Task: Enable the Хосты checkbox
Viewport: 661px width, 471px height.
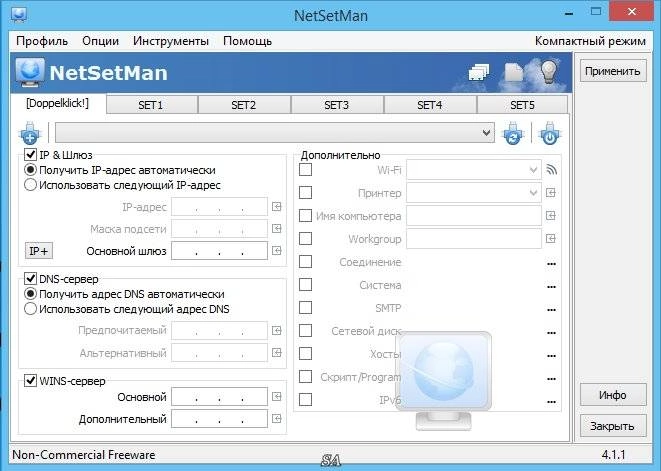Action: 305,353
